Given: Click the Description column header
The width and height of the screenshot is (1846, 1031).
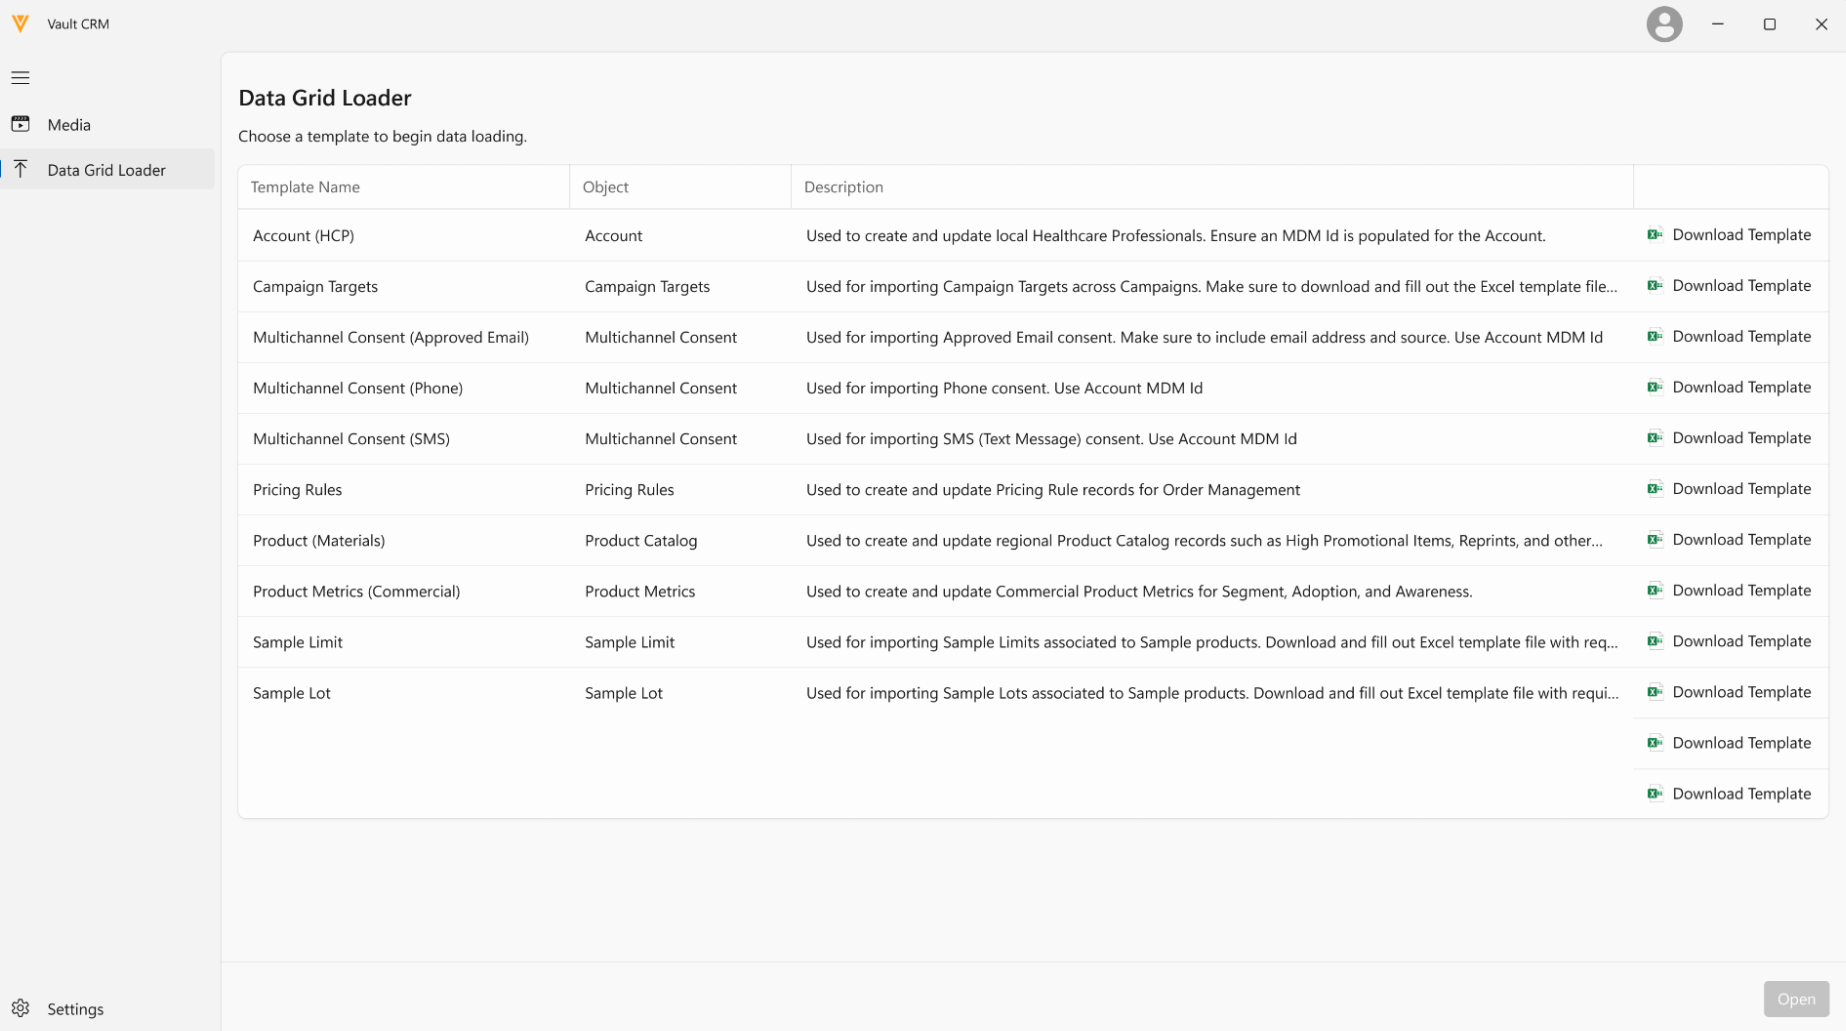Looking at the screenshot, I should [843, 187].
